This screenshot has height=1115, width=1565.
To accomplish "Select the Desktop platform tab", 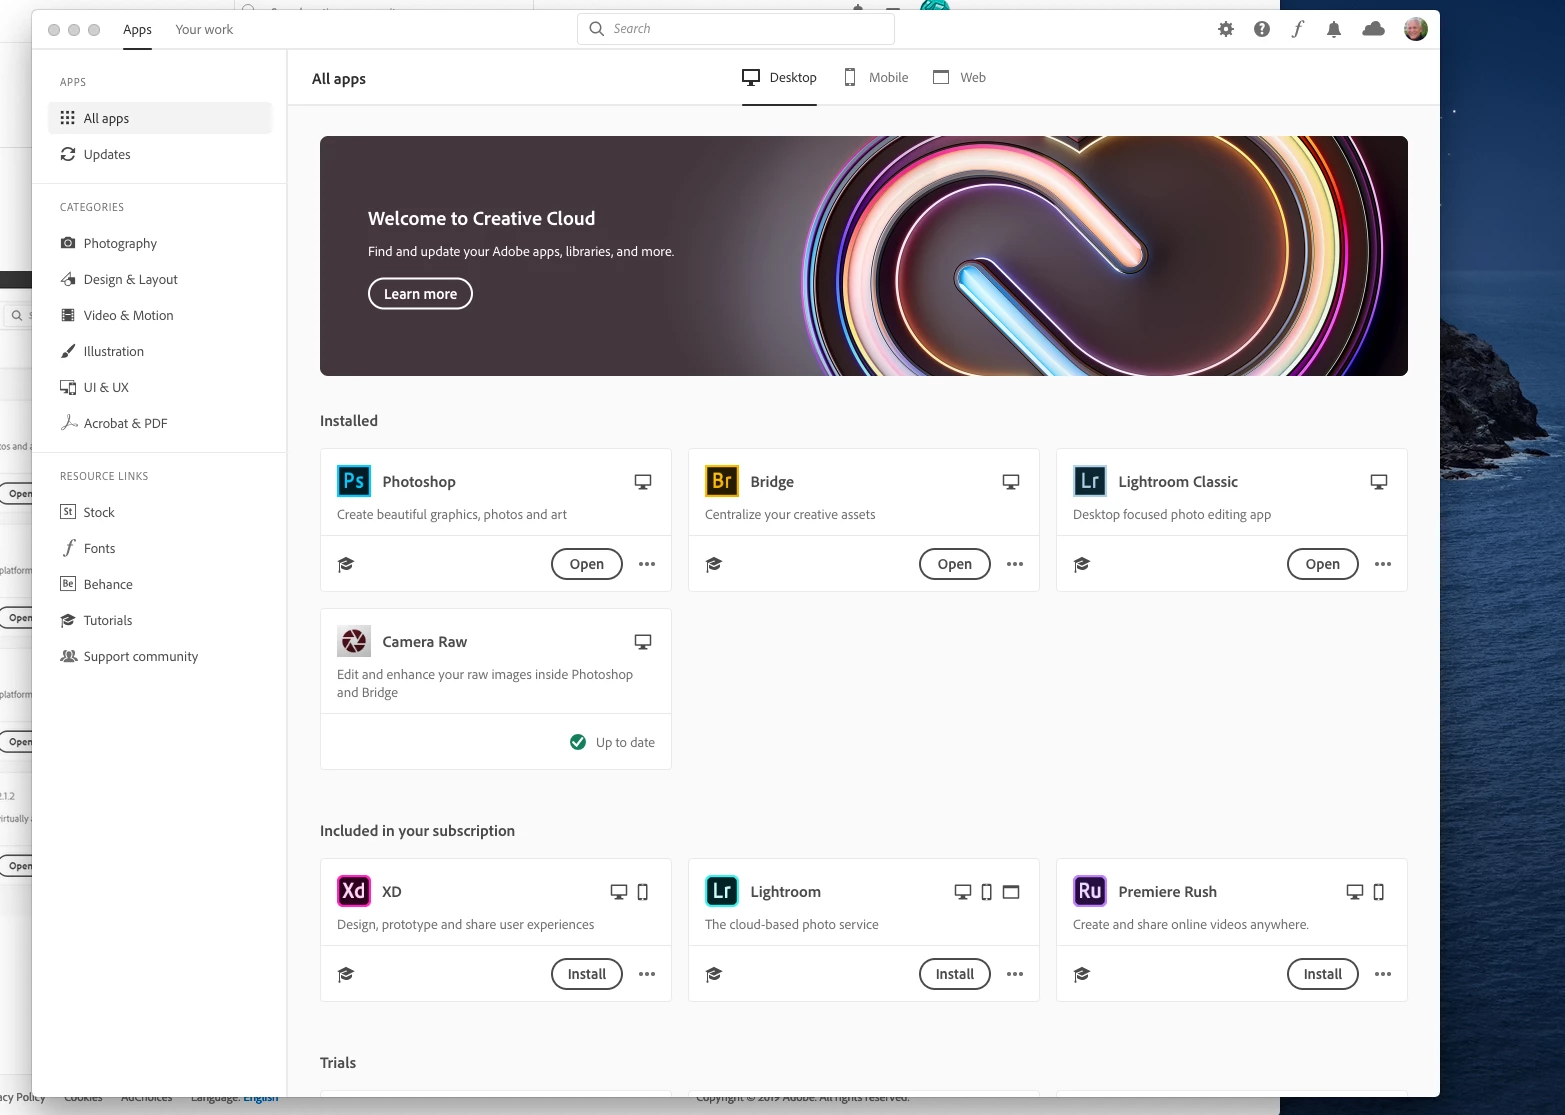I will pyautogui.click(x=779, y=77).
